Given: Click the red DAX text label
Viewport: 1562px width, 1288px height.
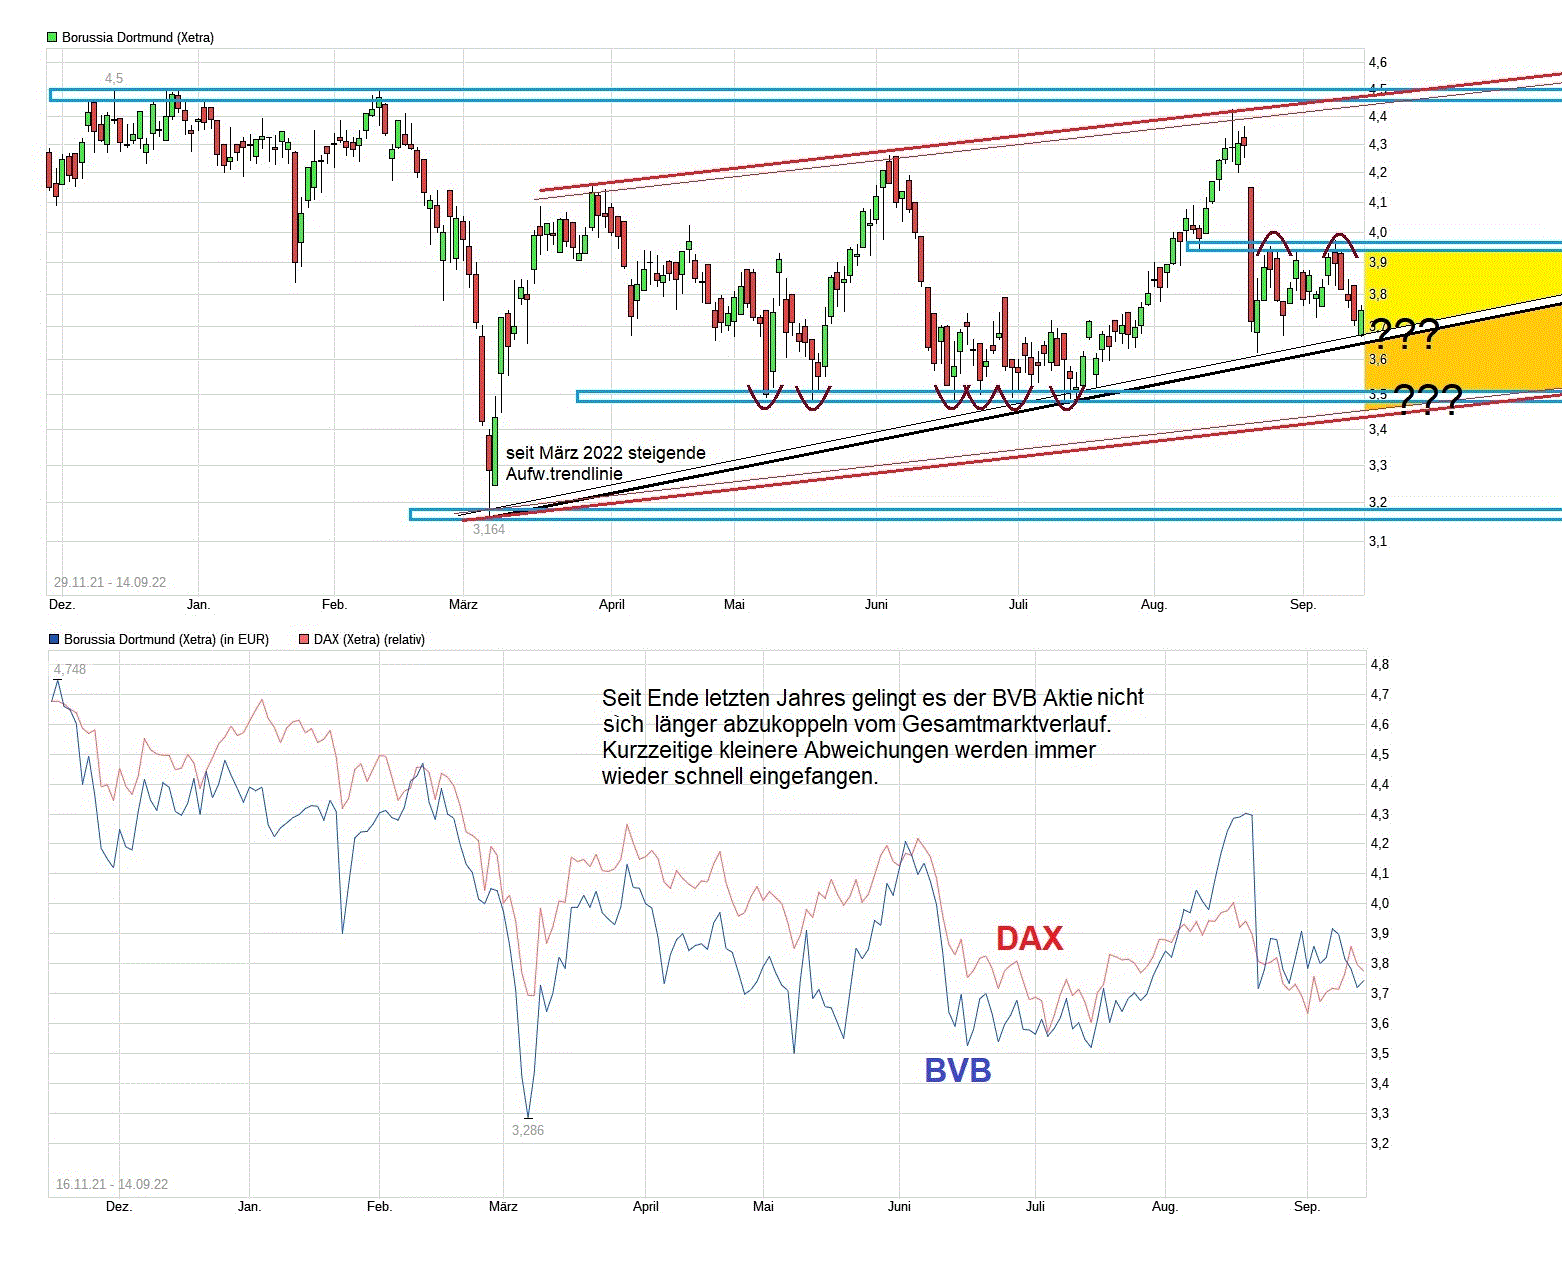Looking at the screenshot, I should point(1029,938).
